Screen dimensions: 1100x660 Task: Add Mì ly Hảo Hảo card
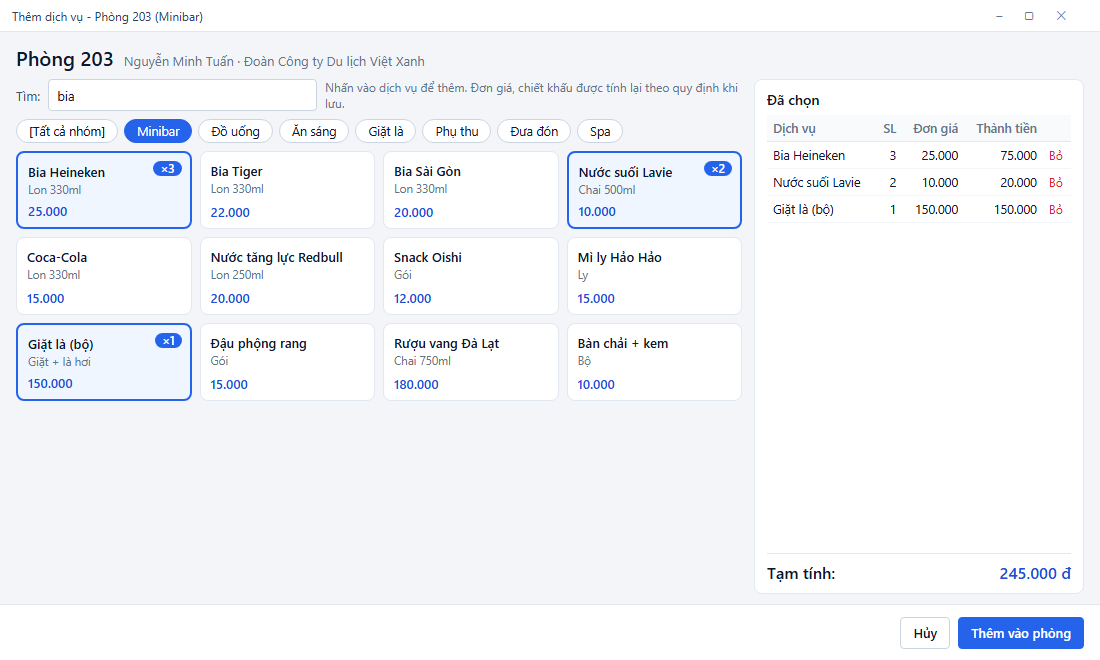pyautogui.click(x=655, y=276)
